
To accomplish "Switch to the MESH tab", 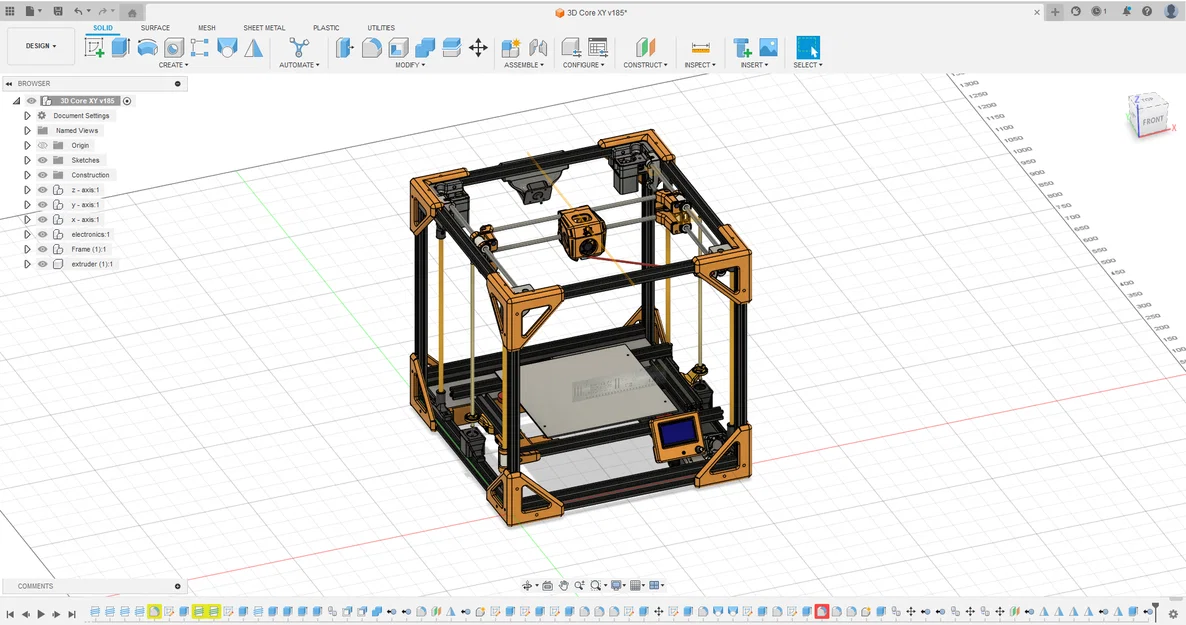I will 207,28.
